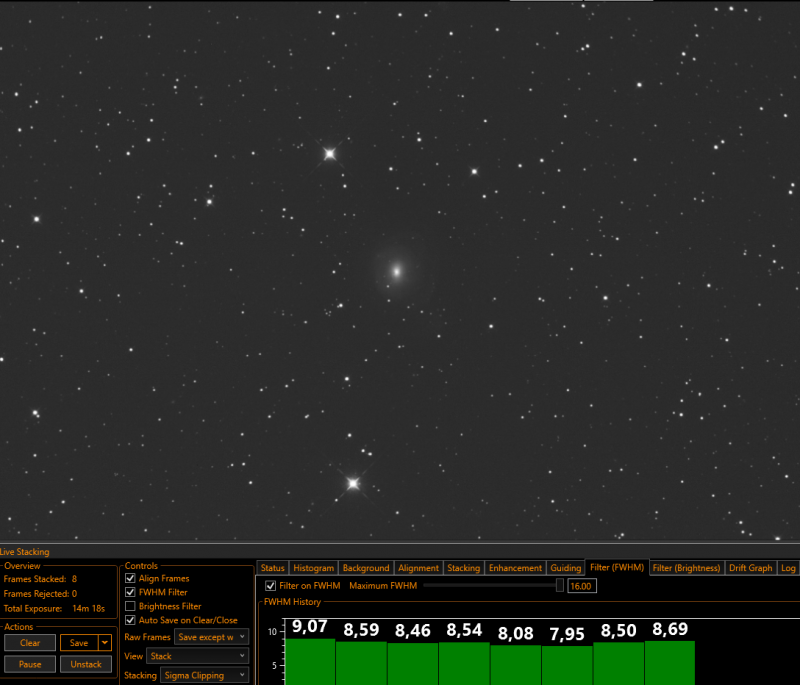Image resolution: width=800 pixels, height=685 pixels.
Task: Click the FWHM History label
Action: click(x=292, y=602)
